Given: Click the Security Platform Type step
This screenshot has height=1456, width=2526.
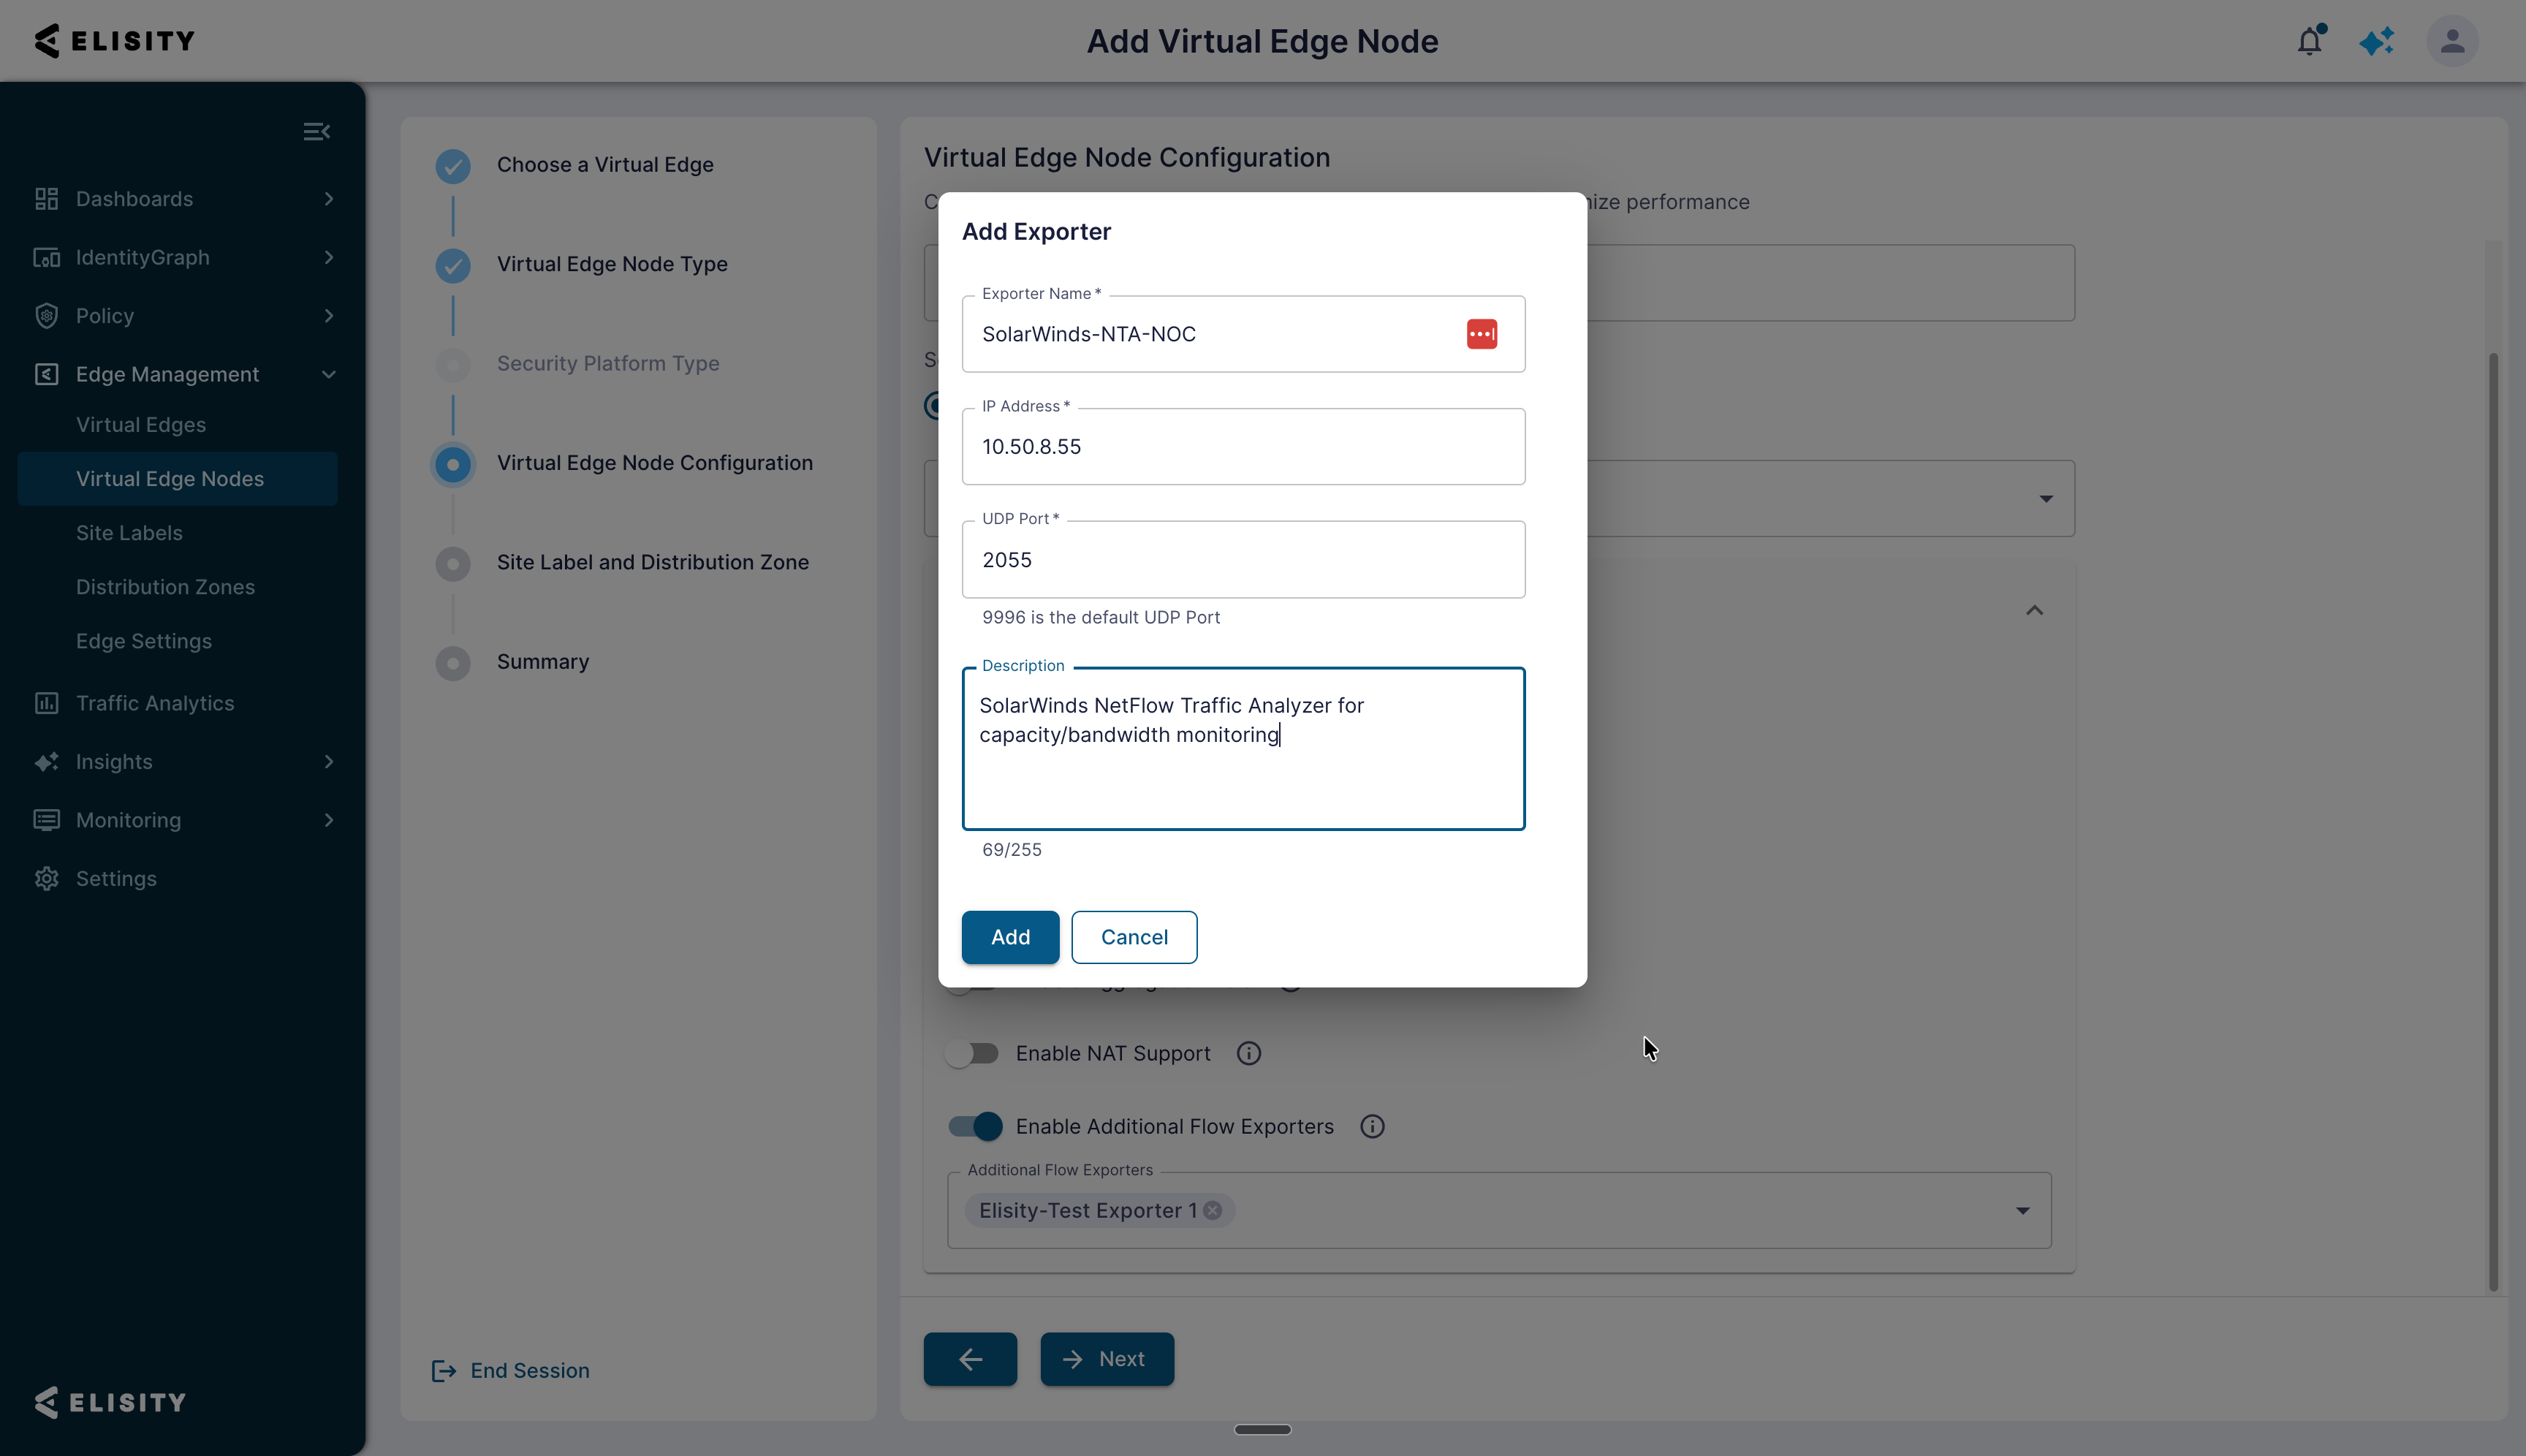Looking at the screenshot, I should point(608,364).
